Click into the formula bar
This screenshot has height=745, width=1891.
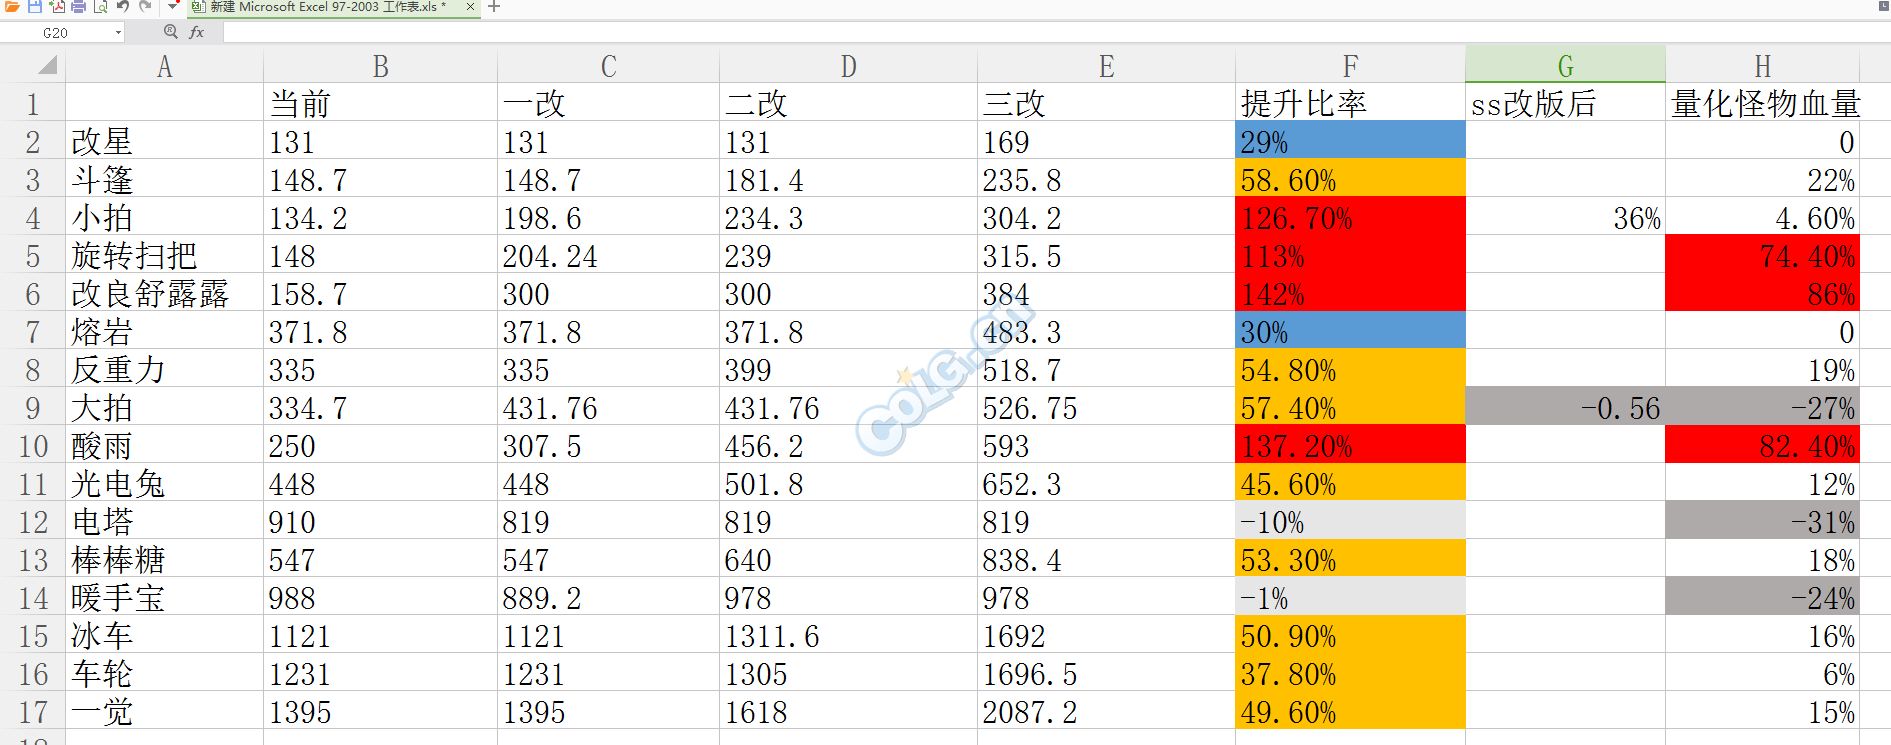pyautogui.click(x=1056, y=32)
